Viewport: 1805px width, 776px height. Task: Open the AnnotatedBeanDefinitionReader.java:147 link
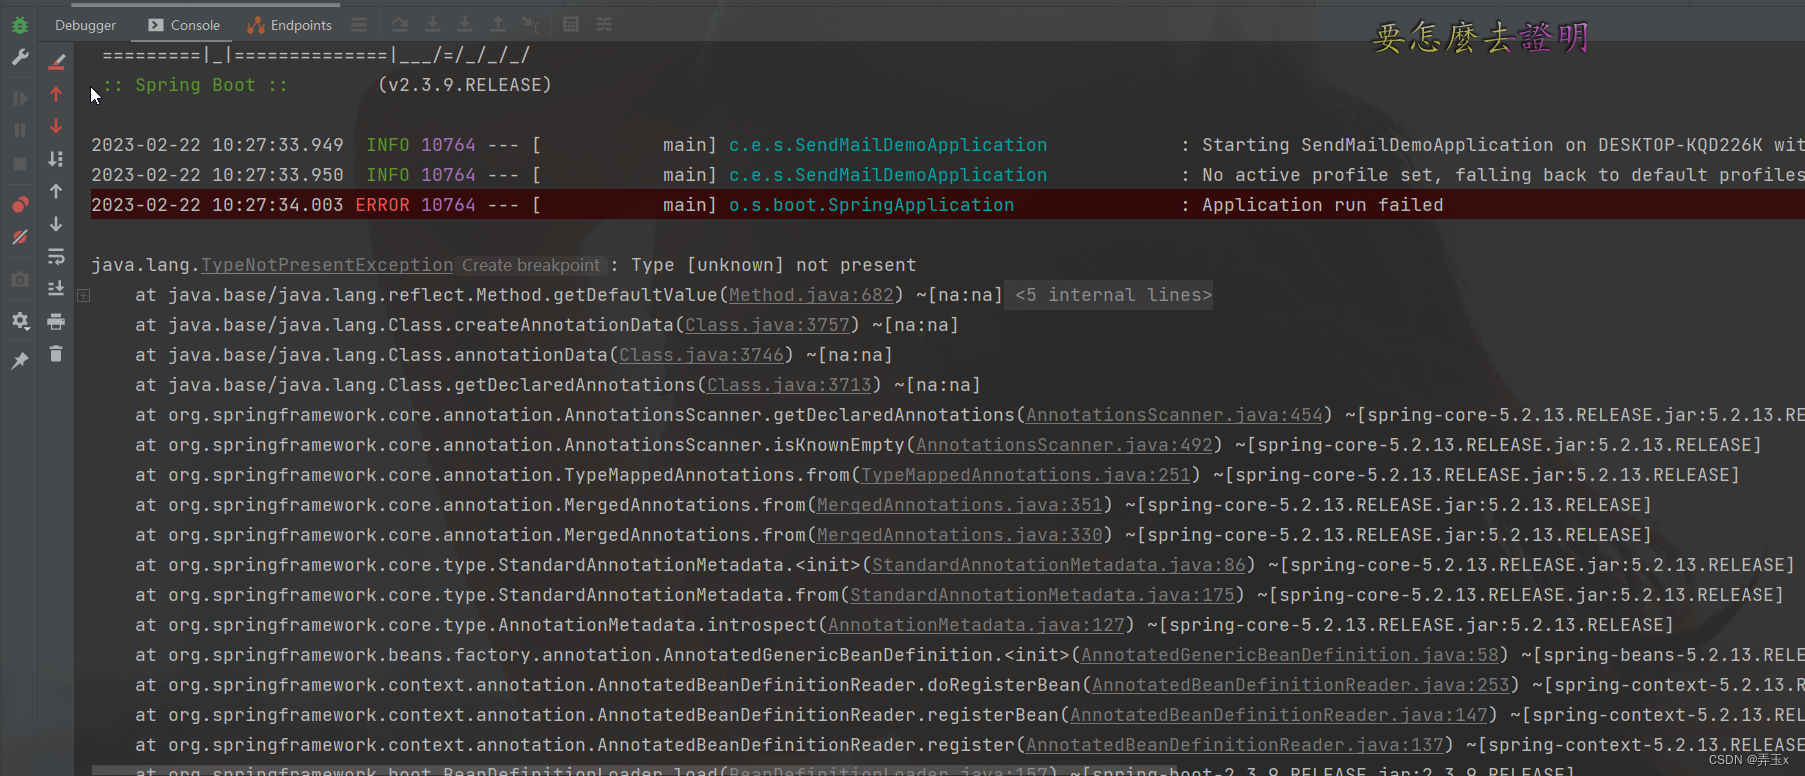[x=1279, y=715]
